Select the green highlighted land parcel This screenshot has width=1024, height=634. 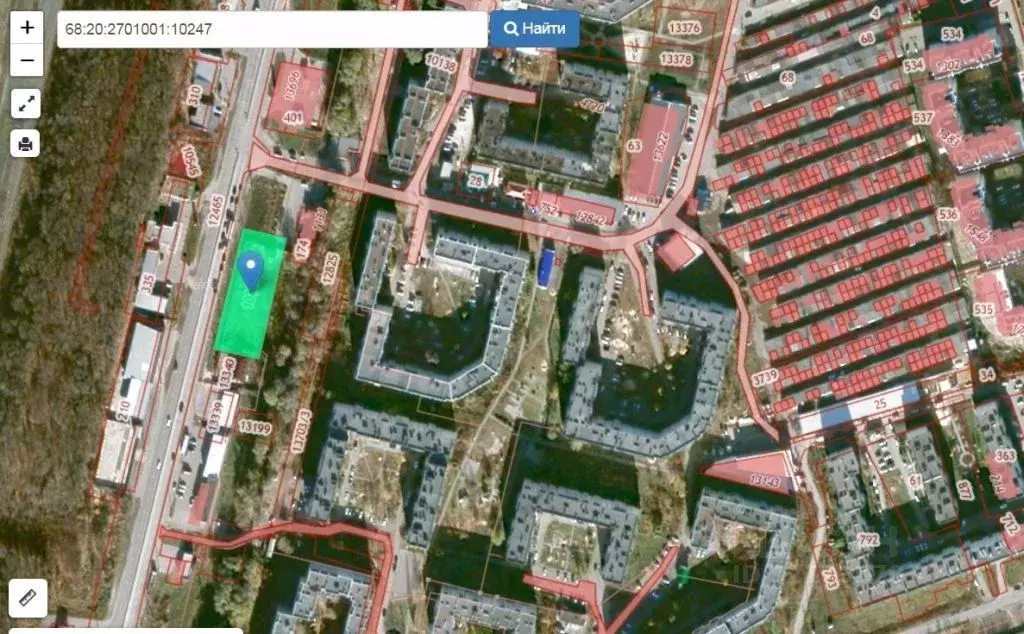point(250,294)
